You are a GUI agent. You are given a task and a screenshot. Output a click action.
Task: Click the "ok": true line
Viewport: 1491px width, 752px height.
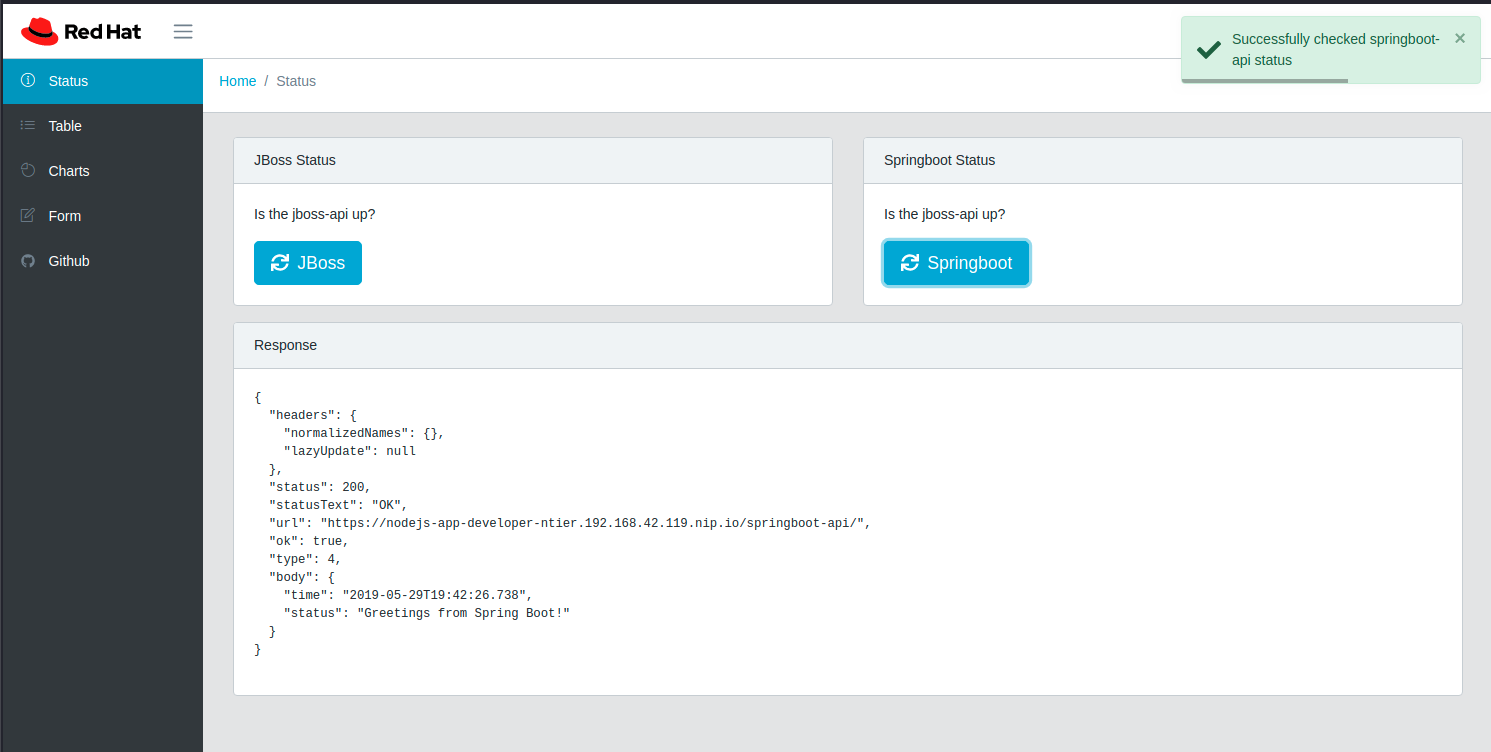coord(309,541)
